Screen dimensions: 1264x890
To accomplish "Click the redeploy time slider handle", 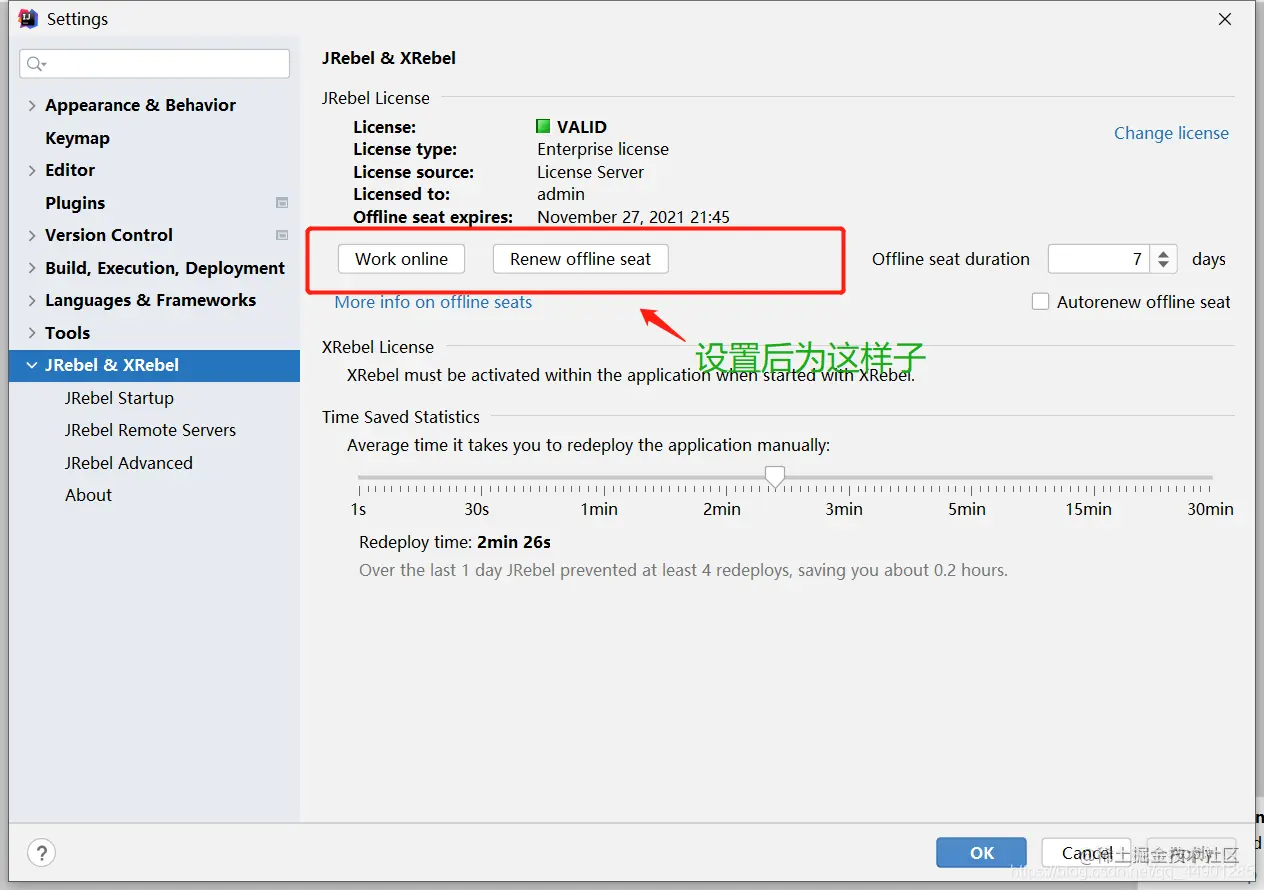I will click(775, 476).
